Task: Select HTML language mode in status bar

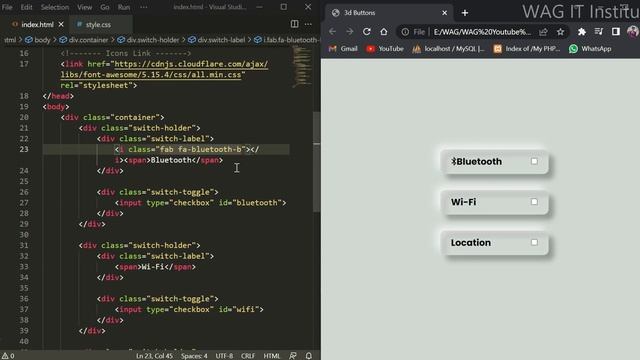Action: click(272, 356)
